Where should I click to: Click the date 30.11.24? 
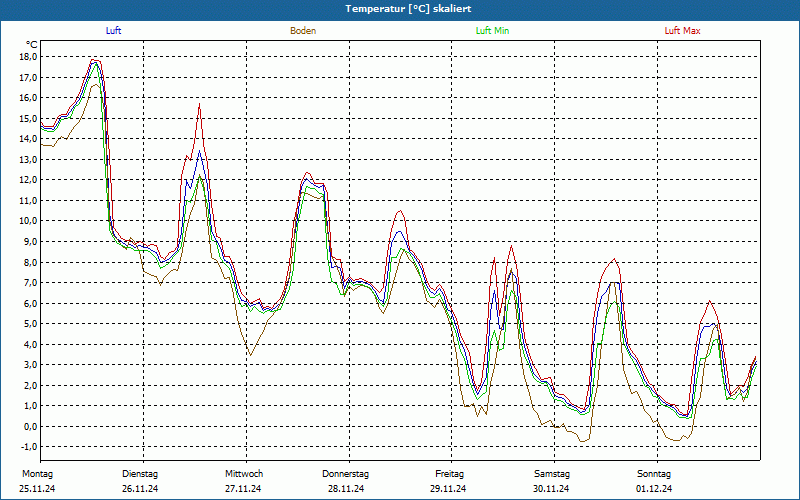point(551,489)
